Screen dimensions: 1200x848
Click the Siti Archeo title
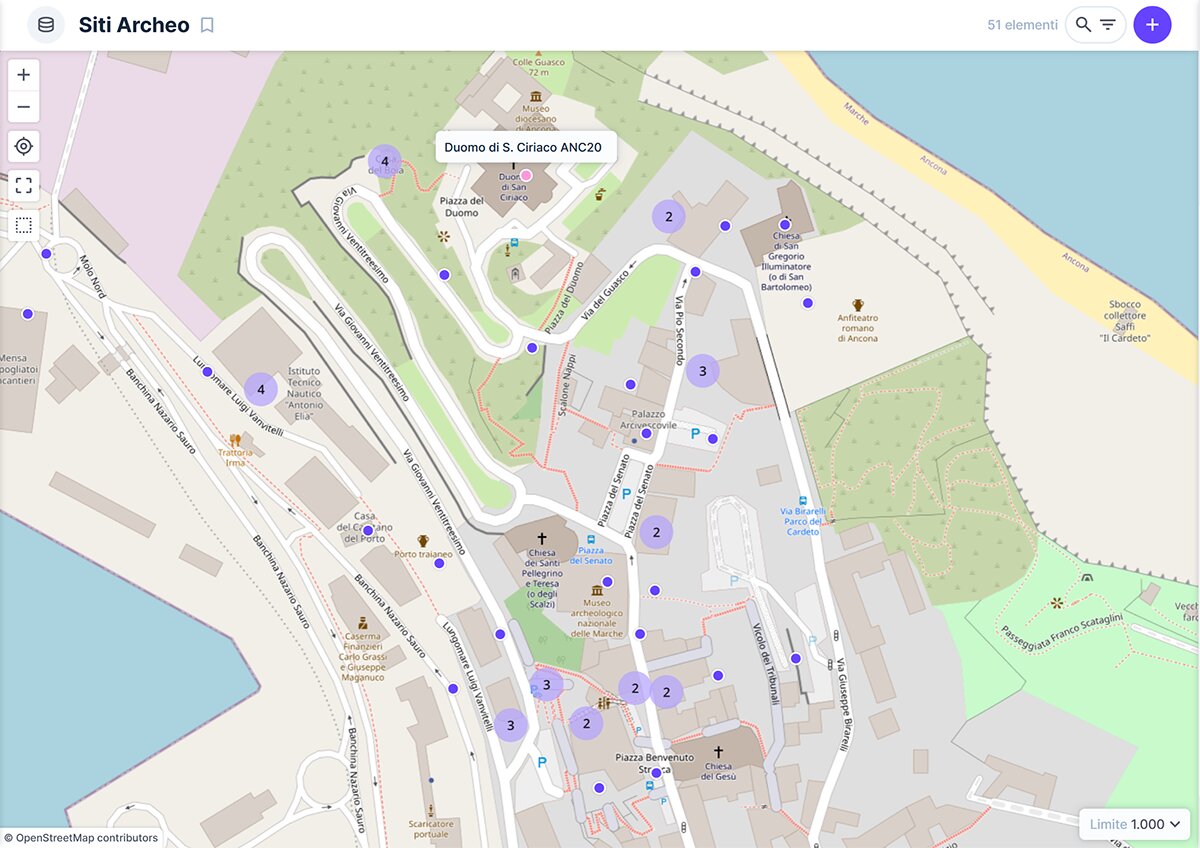click(134, 25)
